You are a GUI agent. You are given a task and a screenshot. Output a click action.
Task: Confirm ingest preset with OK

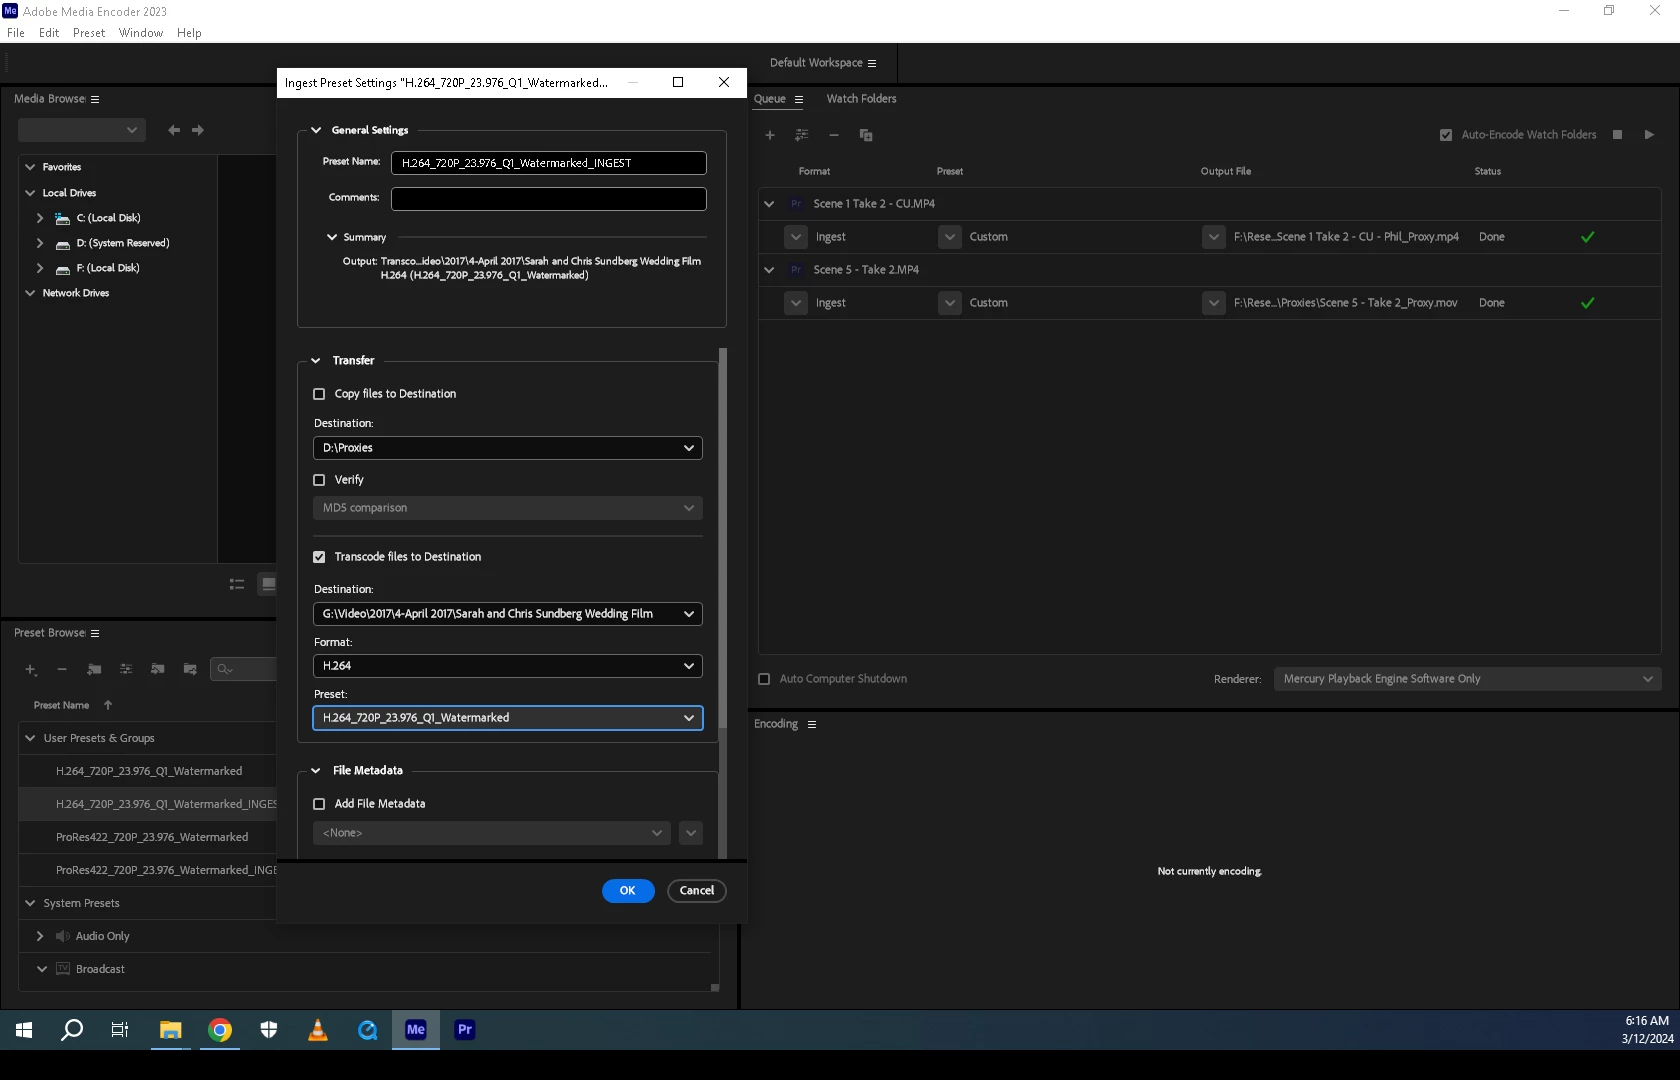(628, 891)
